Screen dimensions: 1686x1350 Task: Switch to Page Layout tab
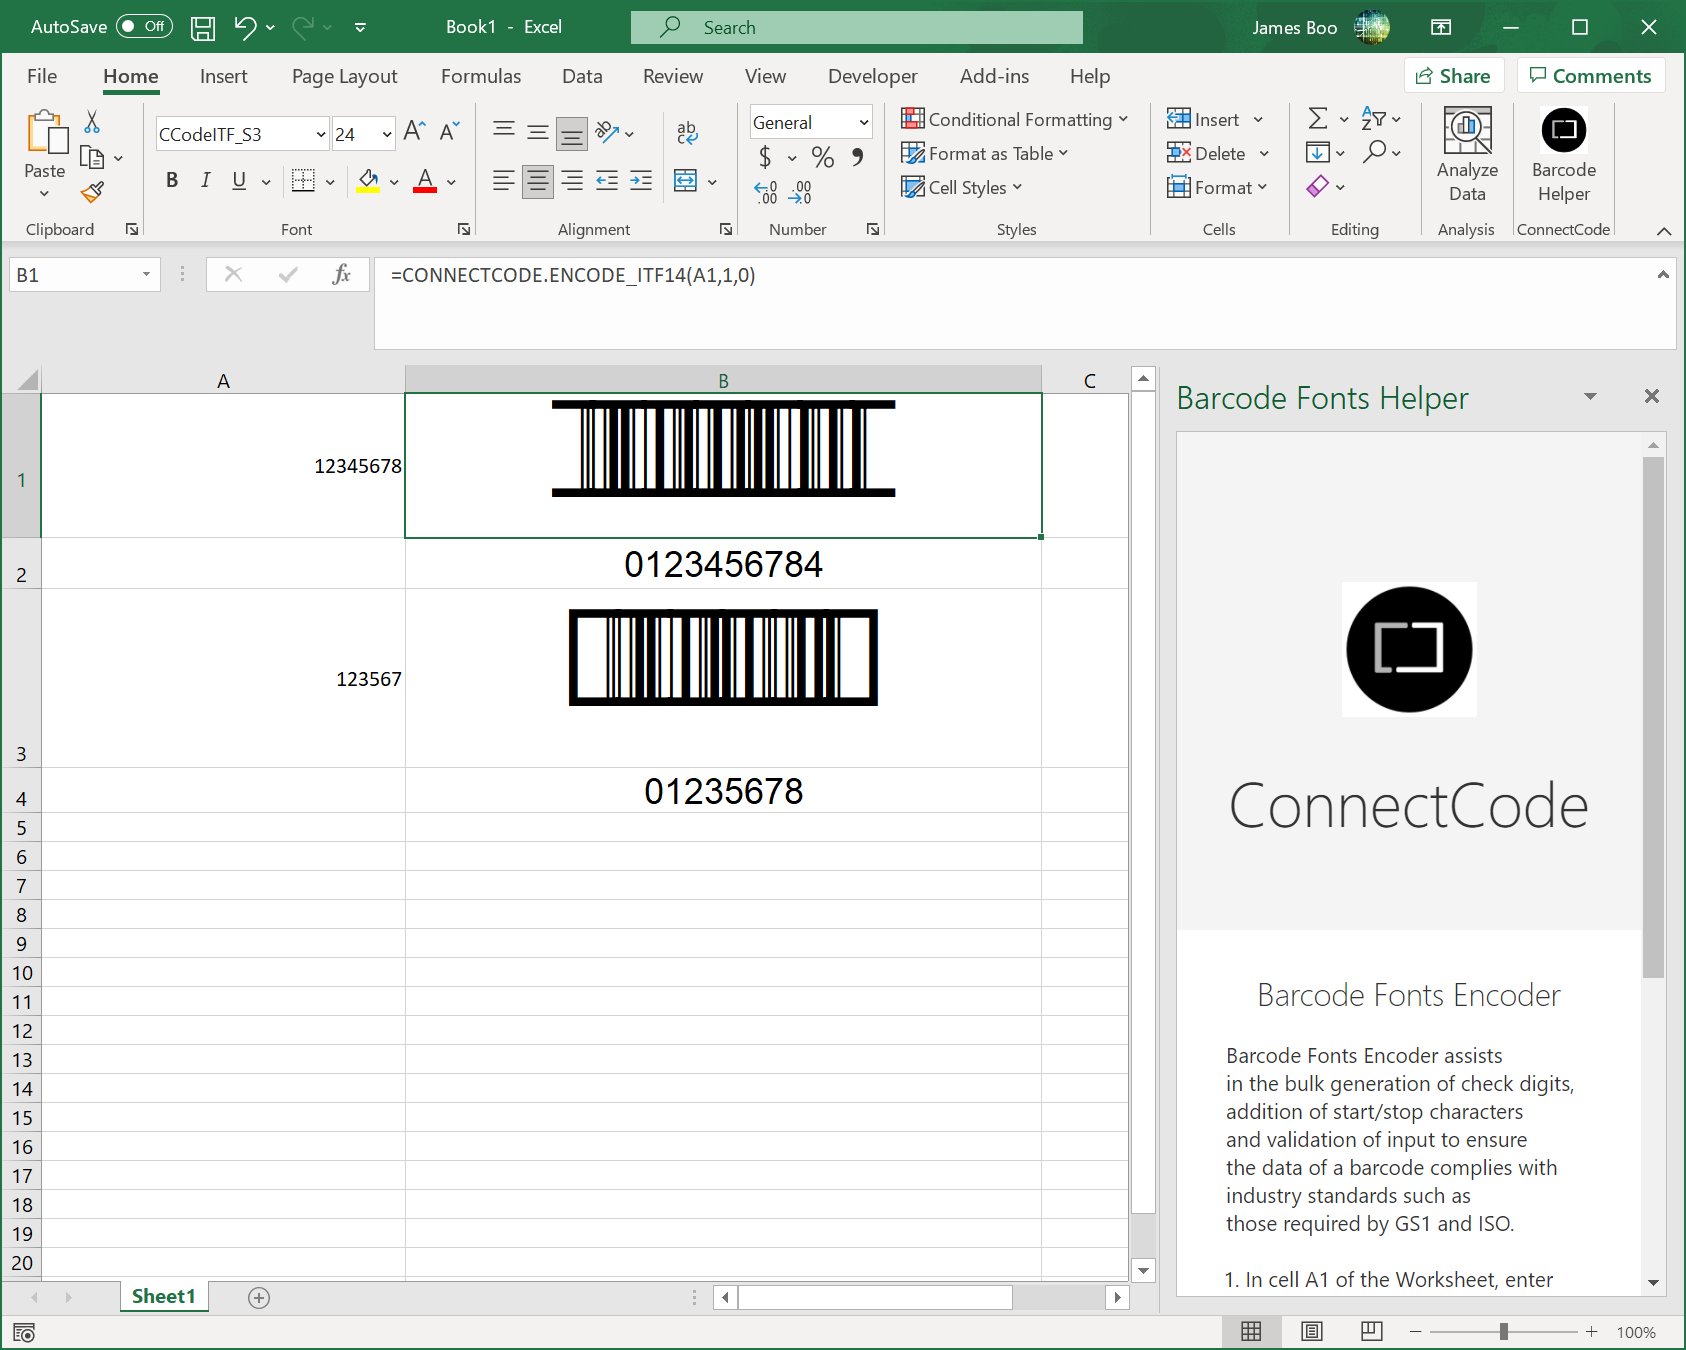tap(344, 76)
